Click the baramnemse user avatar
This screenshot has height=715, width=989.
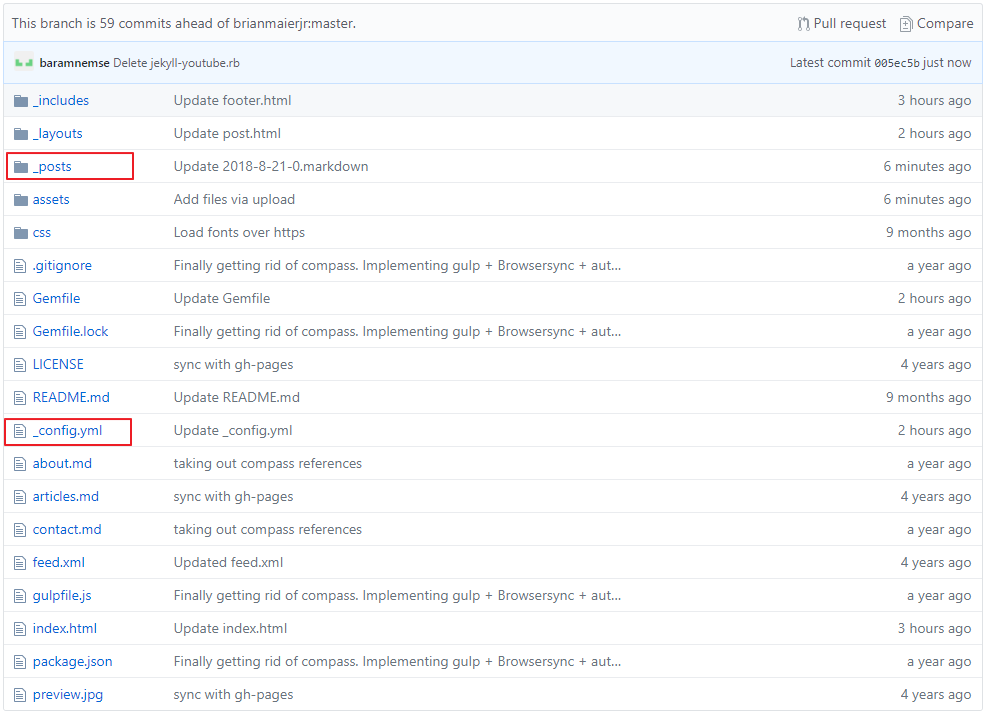point(24,63)
